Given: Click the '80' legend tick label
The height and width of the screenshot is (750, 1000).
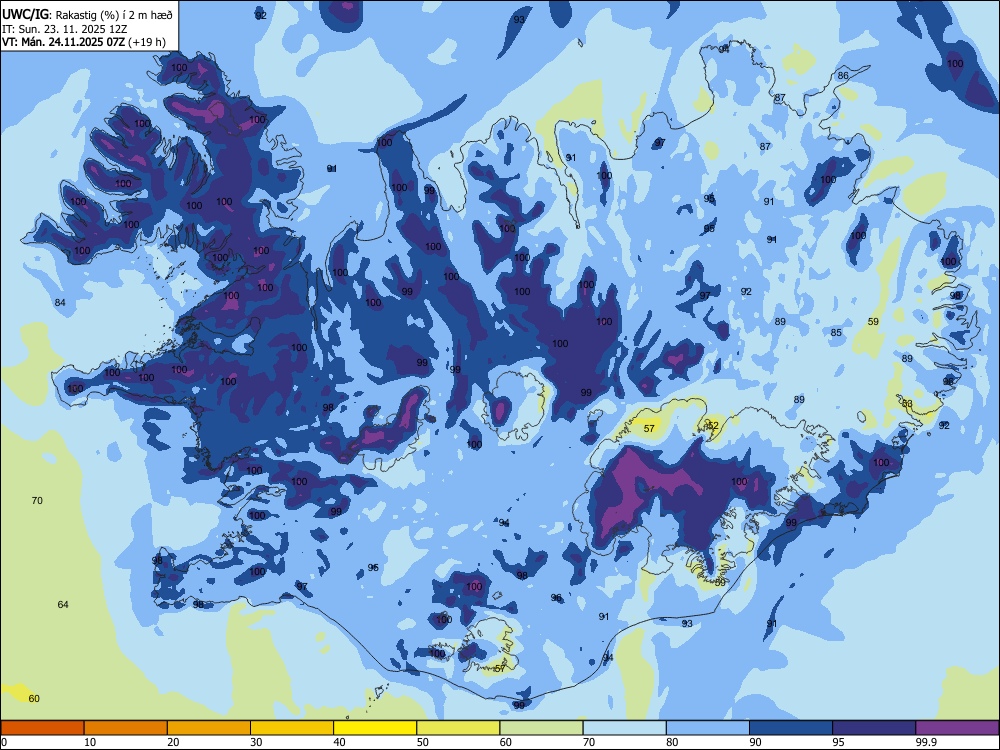Looking at the screenshot, I should [672, 742].
